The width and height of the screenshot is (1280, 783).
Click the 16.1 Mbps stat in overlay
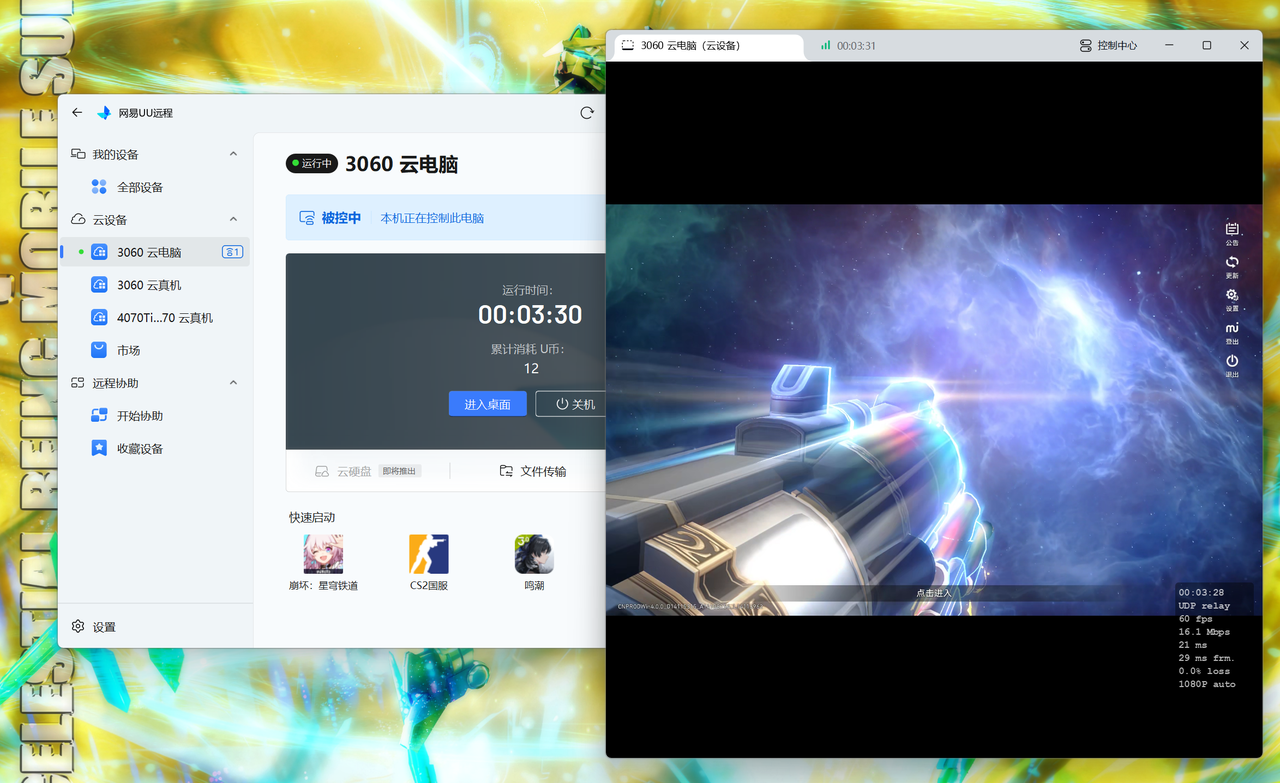(x=1204, y=632)
